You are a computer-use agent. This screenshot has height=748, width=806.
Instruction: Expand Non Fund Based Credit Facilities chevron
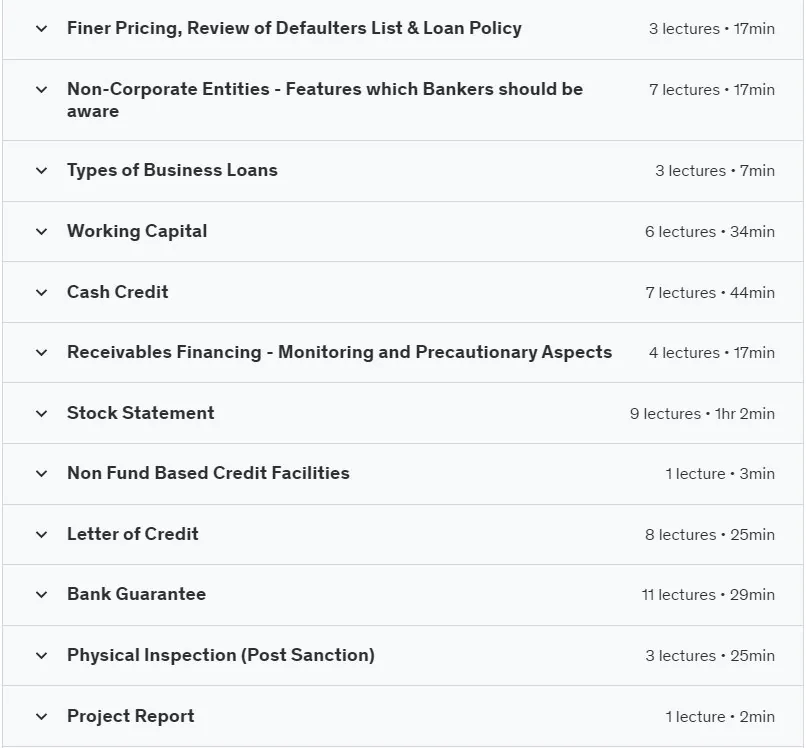click(x=42, y=473)
